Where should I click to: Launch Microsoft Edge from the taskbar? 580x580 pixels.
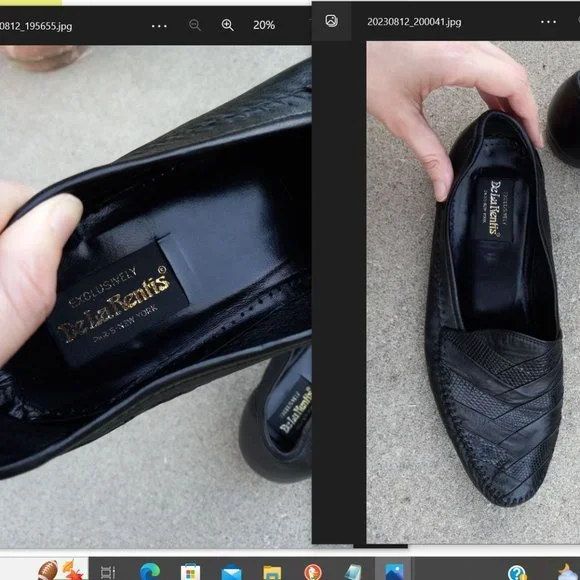pyautogui.click(x=150, y=572)
